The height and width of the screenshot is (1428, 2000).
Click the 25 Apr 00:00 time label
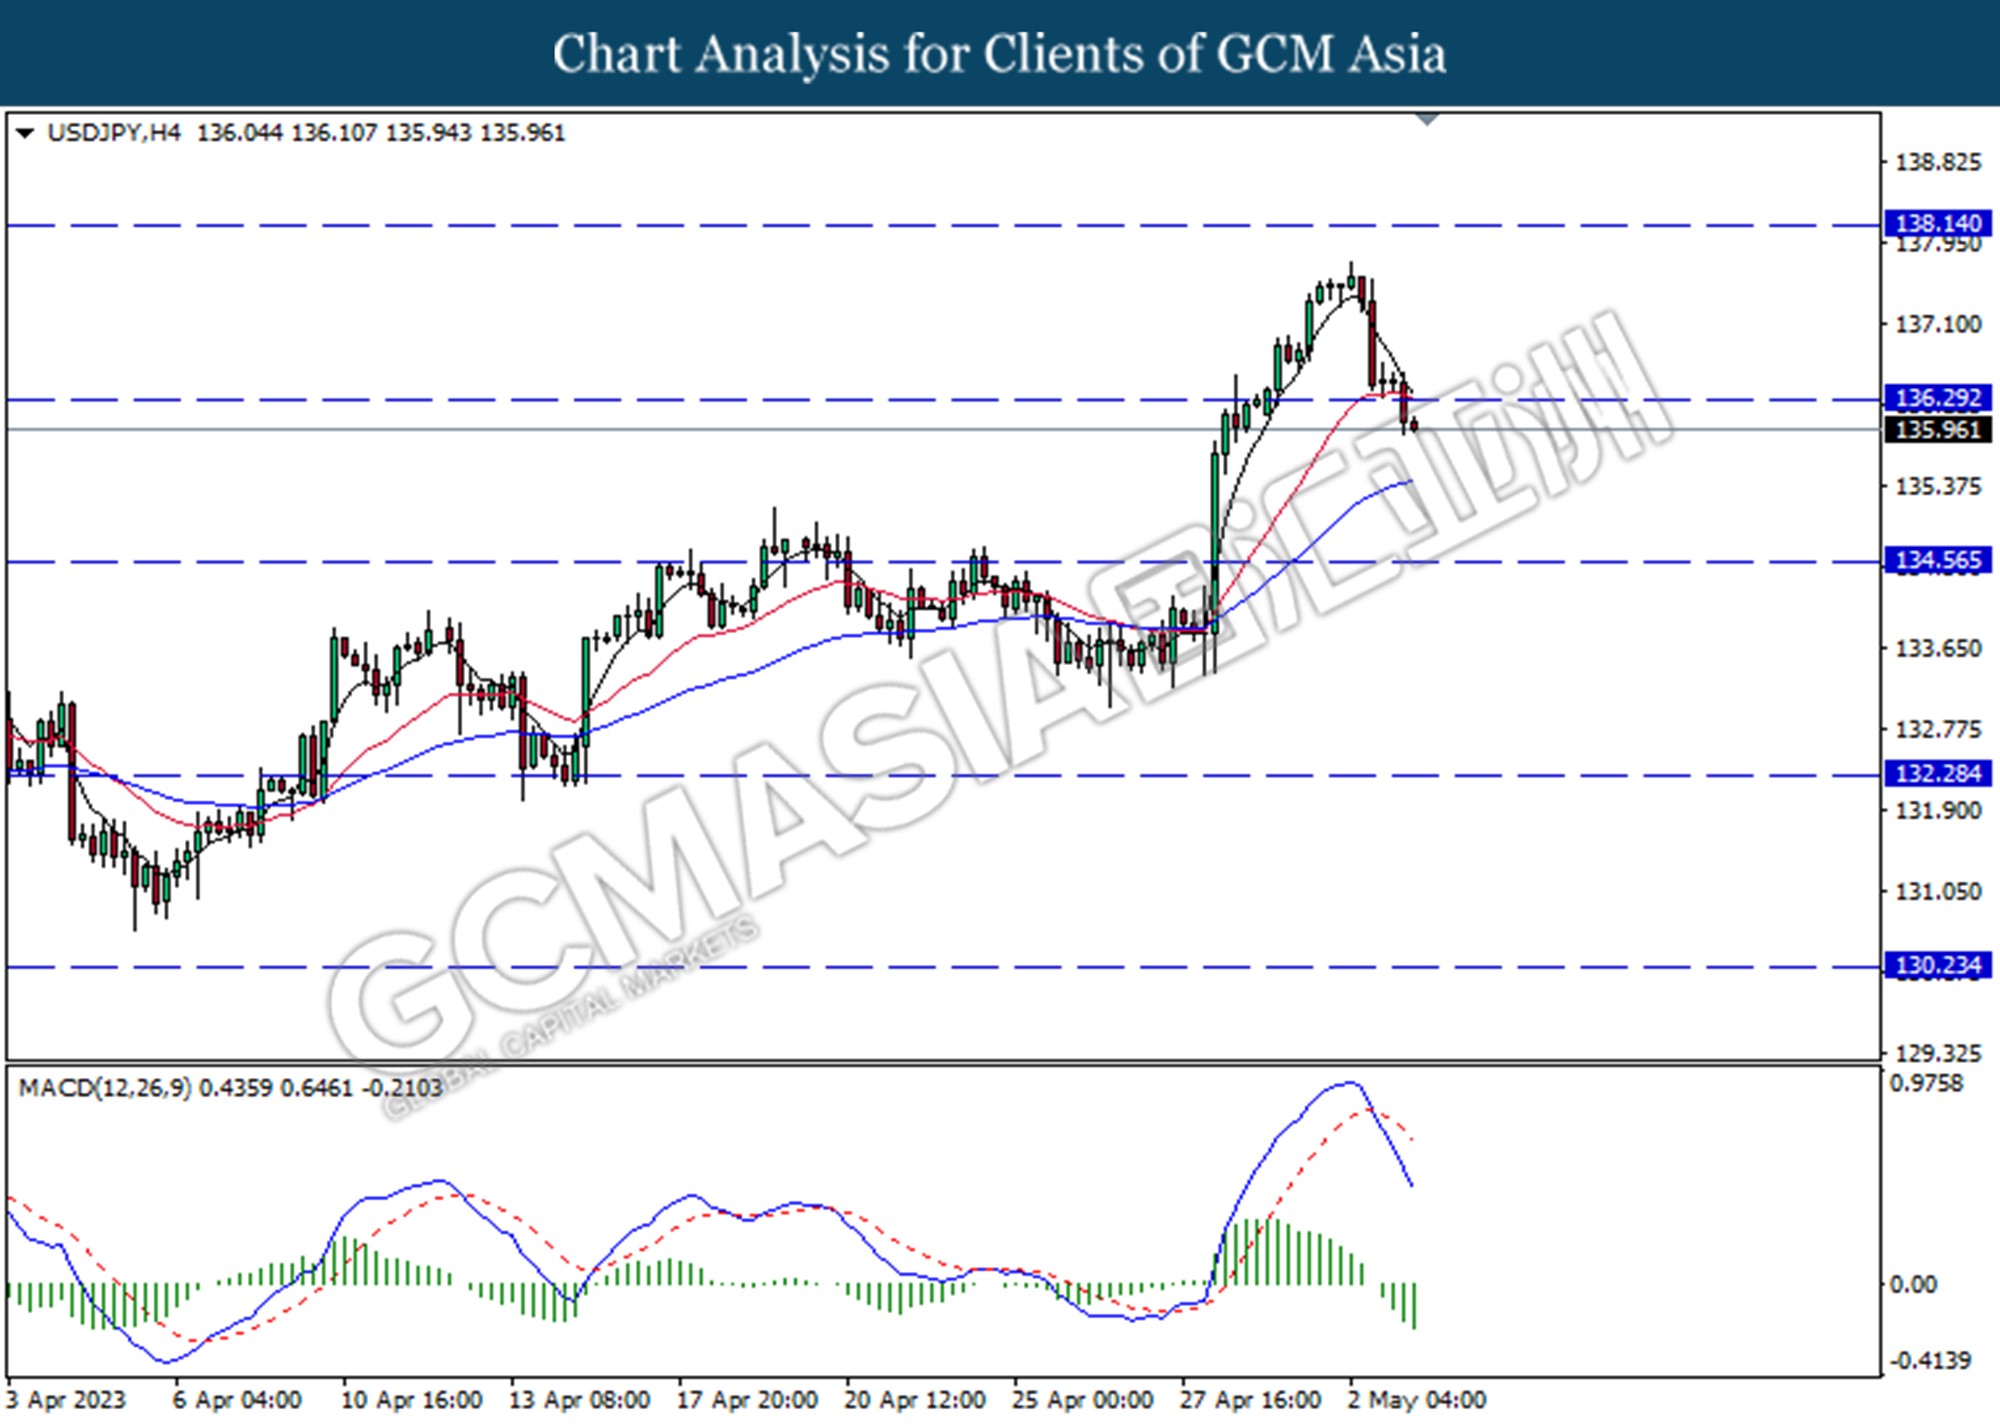1083,1400
